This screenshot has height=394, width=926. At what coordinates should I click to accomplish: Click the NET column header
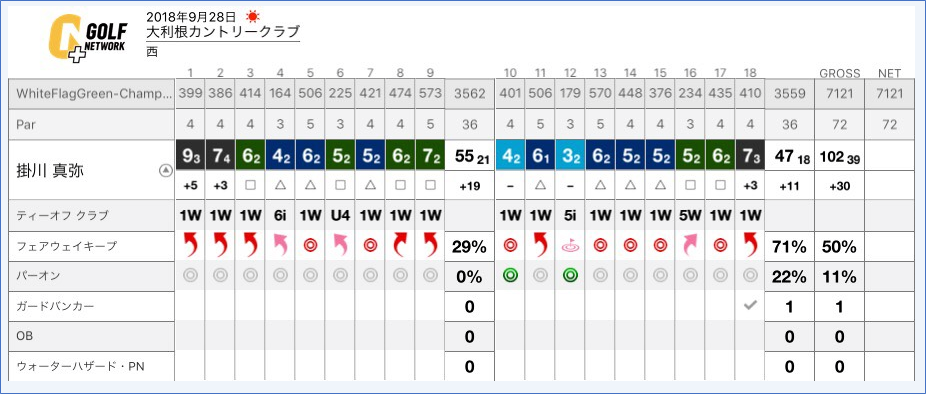(x=889, y=74)
